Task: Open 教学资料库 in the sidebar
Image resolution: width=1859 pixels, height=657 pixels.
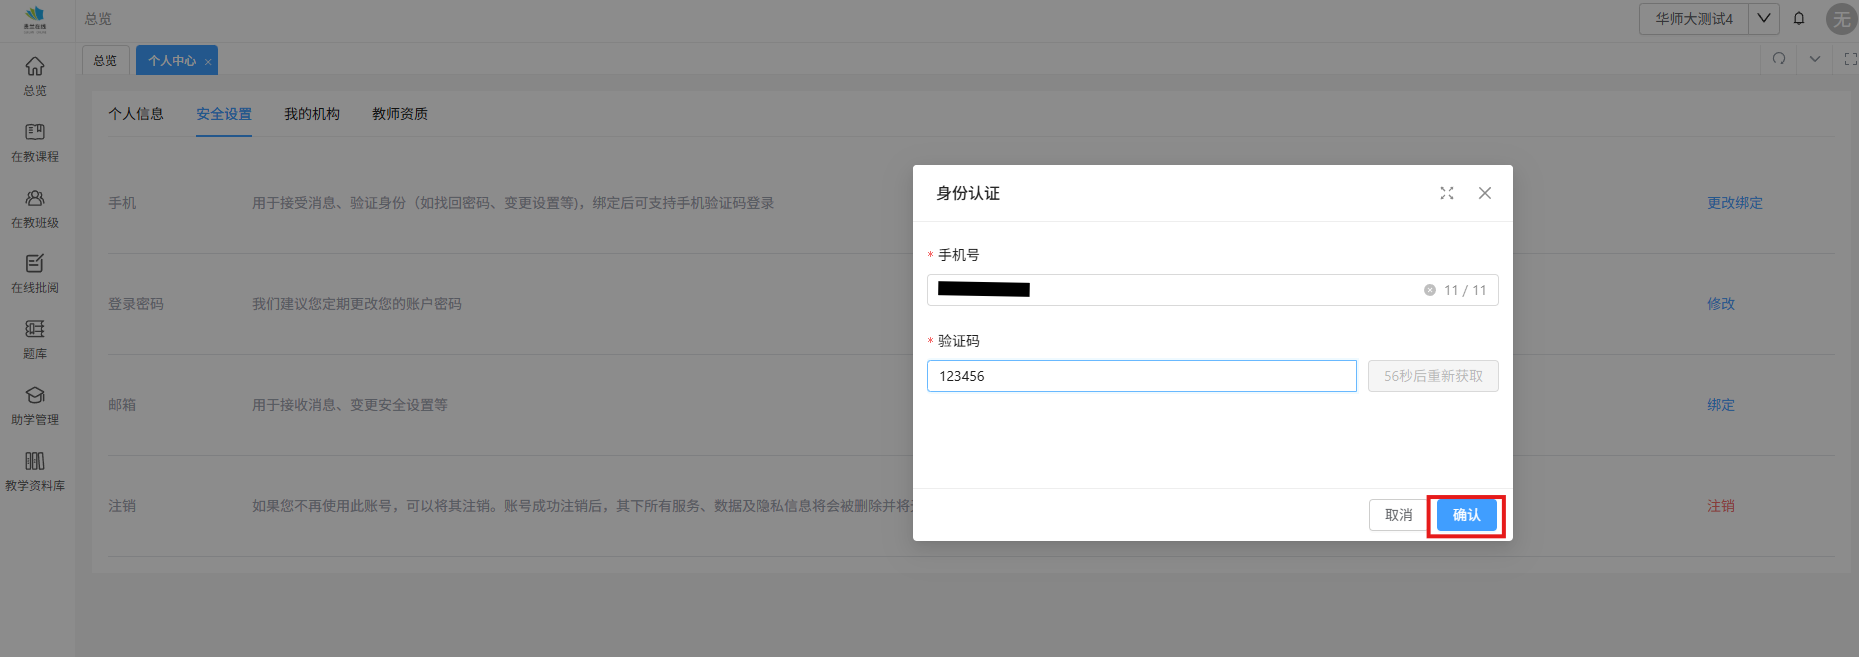Action: tap(35, 471)
